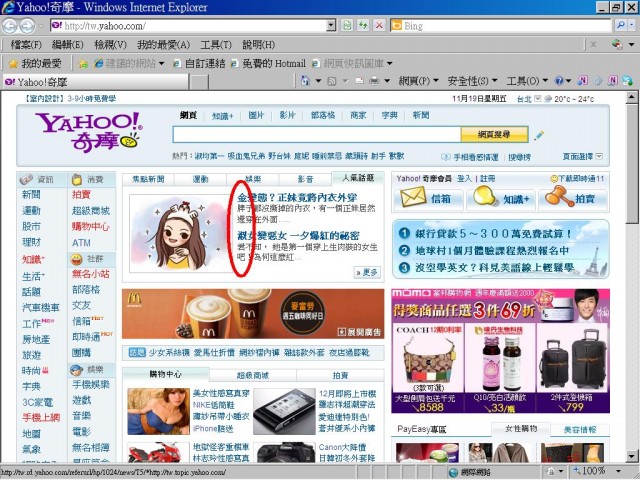This screenshot has height=480, width=640.
Task: Click the Help question mark icon
Action: 560,81
